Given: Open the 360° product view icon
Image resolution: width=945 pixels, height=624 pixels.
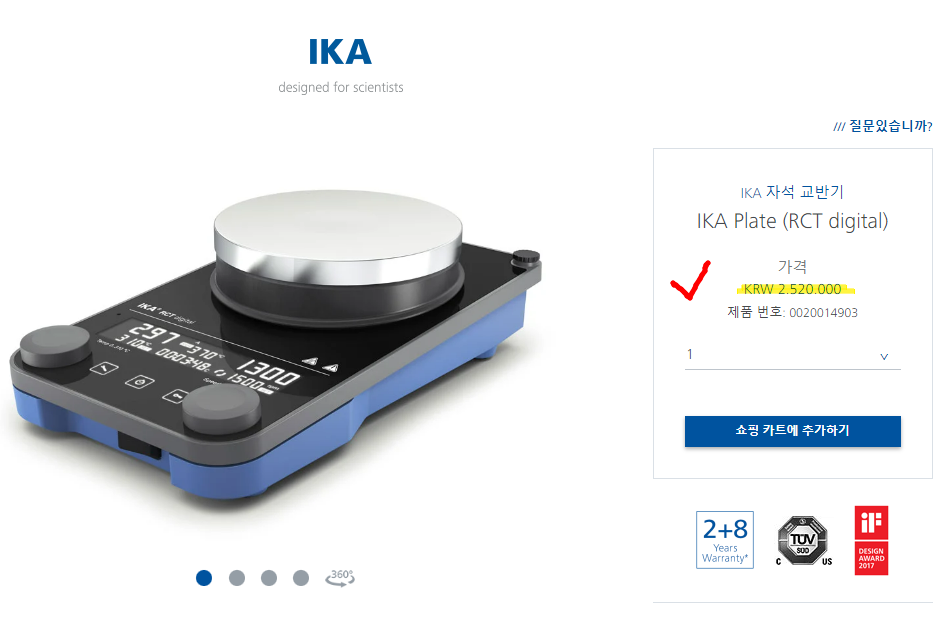Looking at the screenshot, I should [341, 577].
